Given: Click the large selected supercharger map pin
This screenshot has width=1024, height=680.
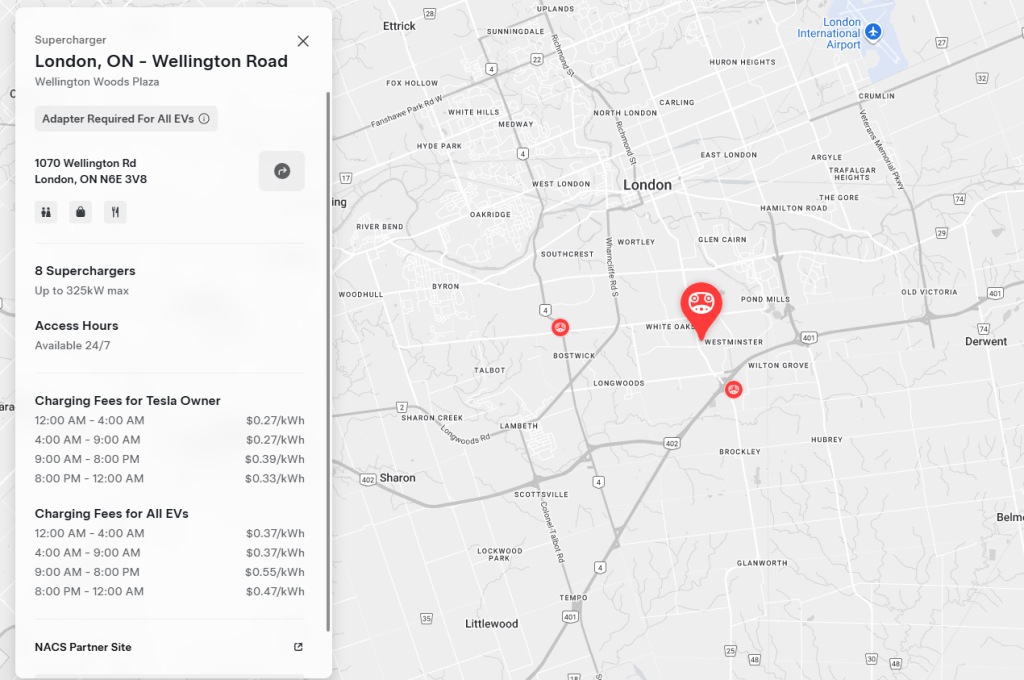Looking at the screenshot, I should pyautogui.click(x=700, y=304).
